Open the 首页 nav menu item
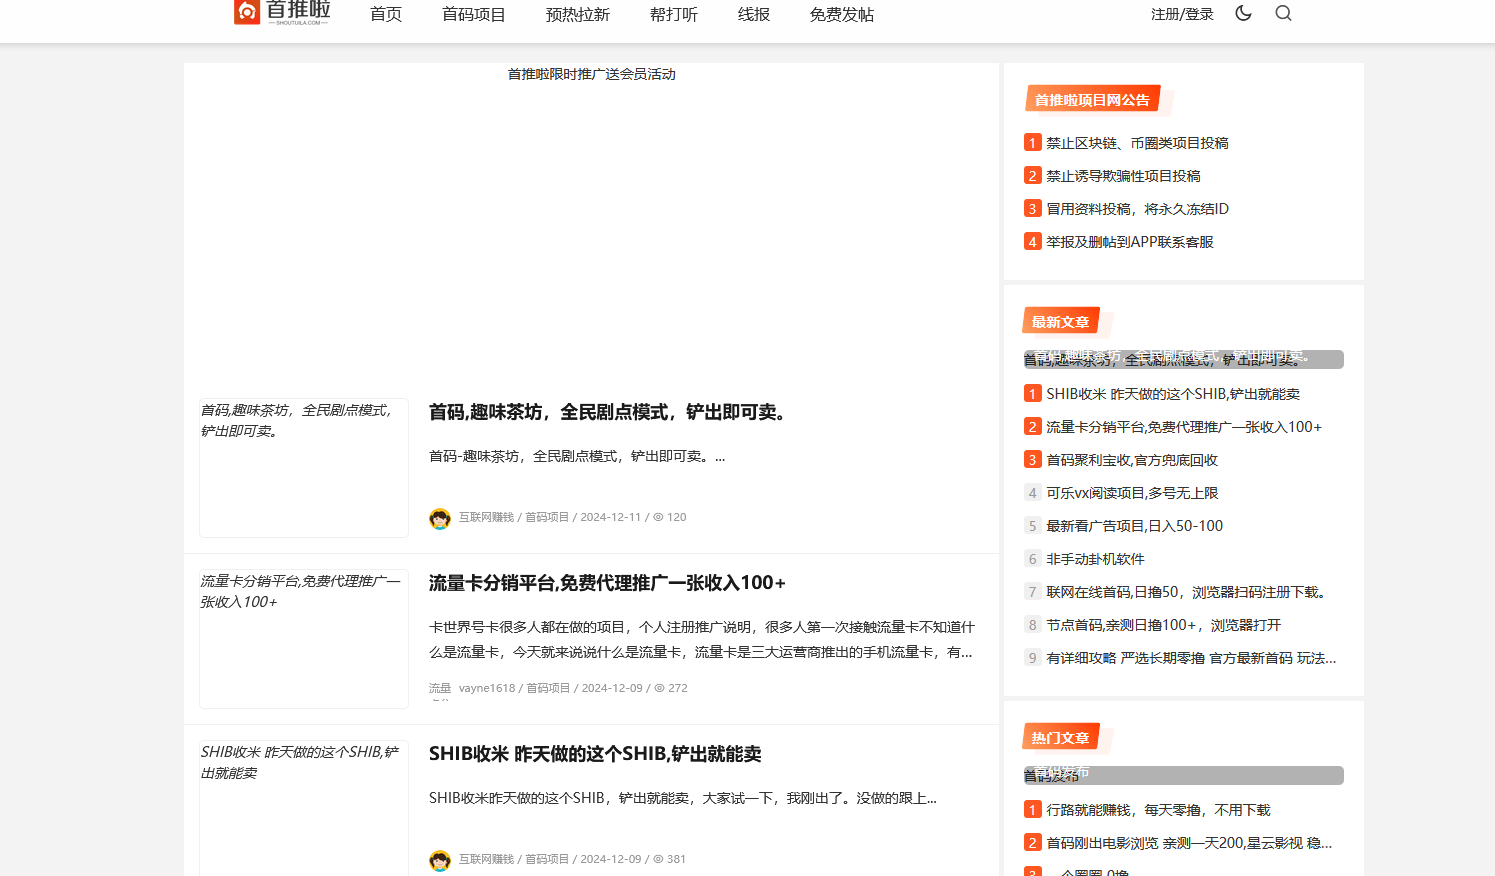1495x876 pixels. point(386,15)
